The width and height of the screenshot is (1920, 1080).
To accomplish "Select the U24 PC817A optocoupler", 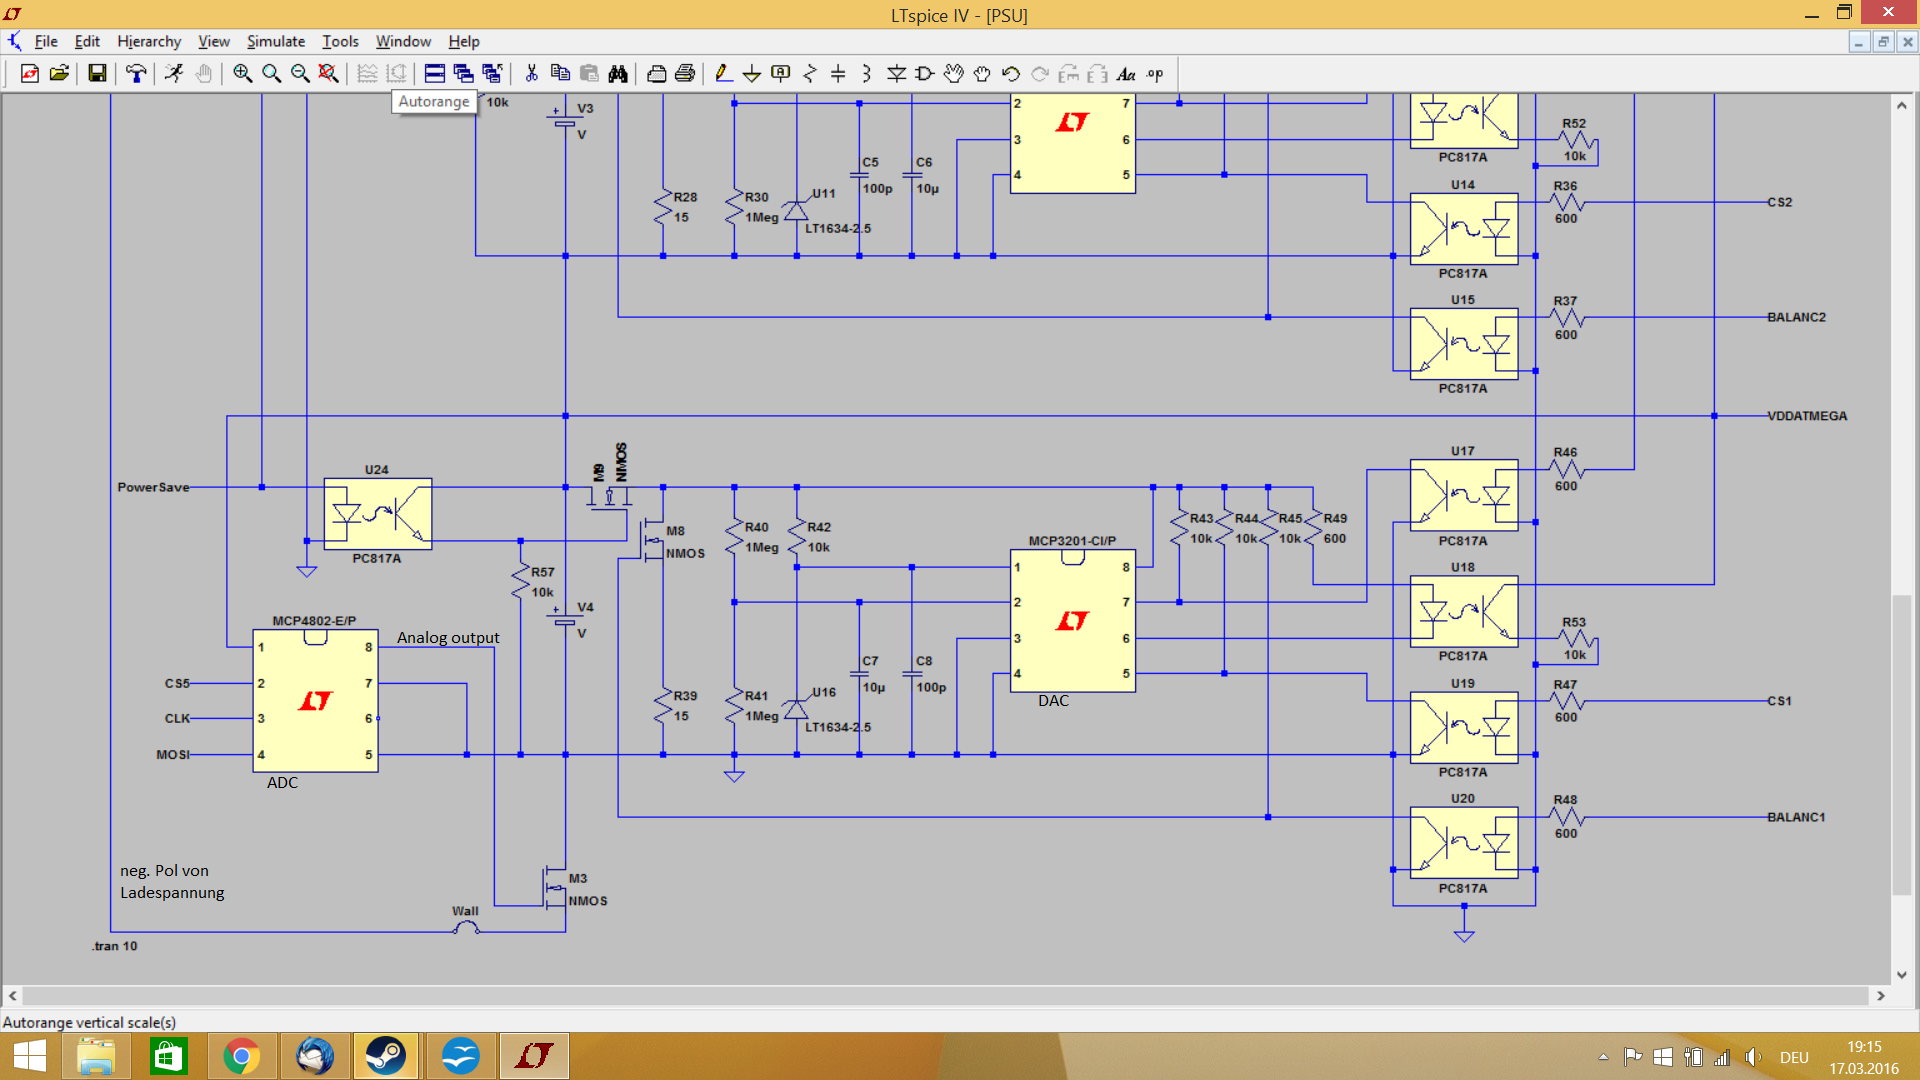I will [377, 513].
